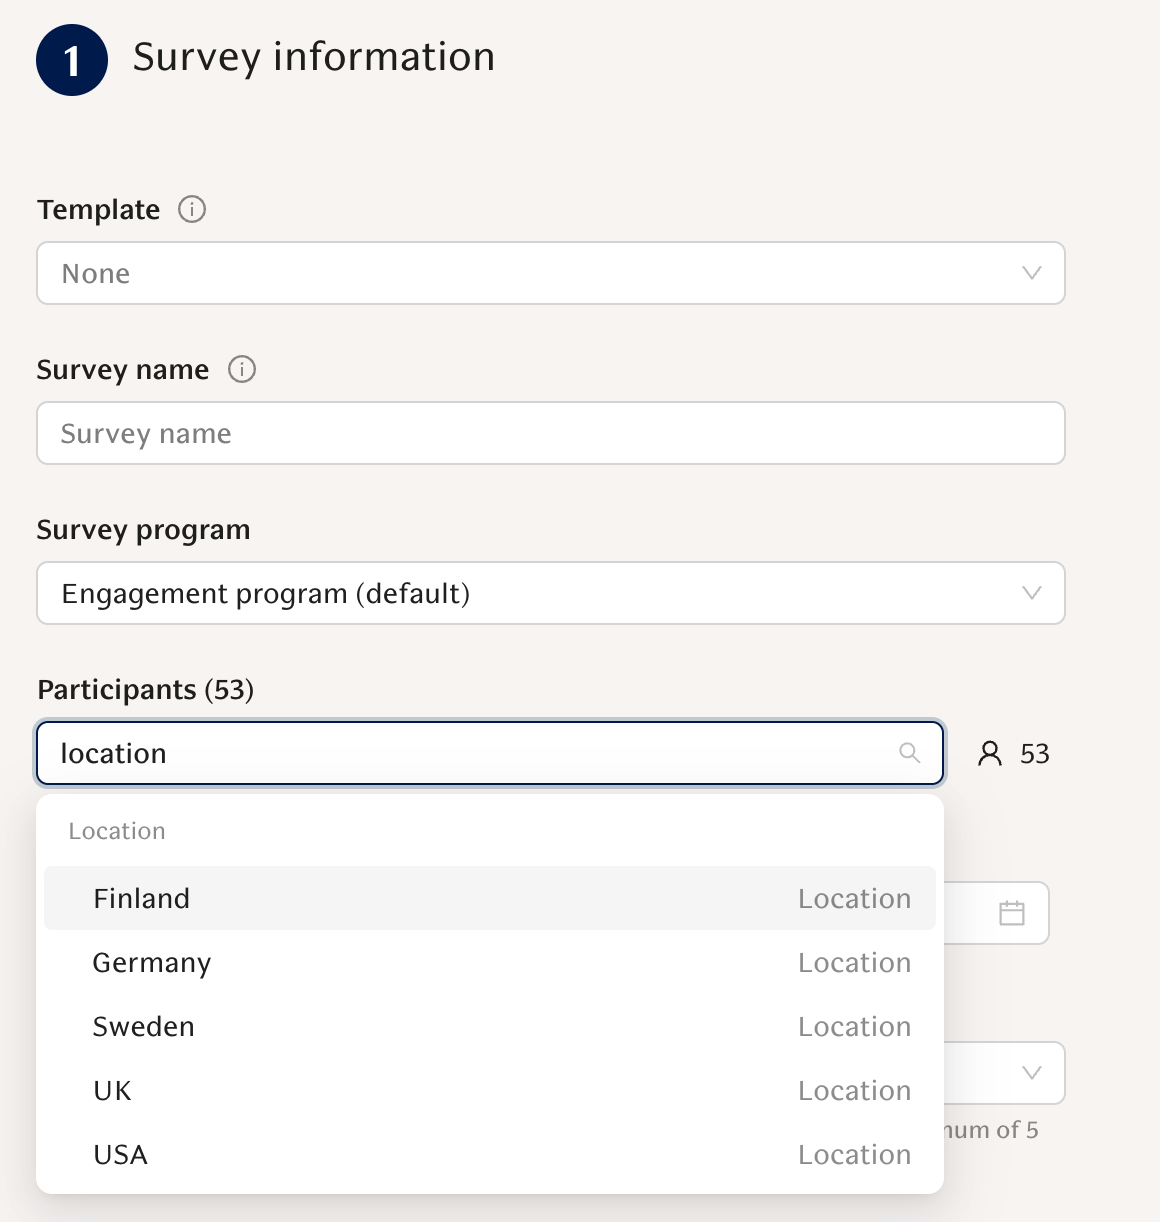The image size is (1160, 1222).
Task: Click the search magnifier icon in Participants field
Action: coord(909,753)
